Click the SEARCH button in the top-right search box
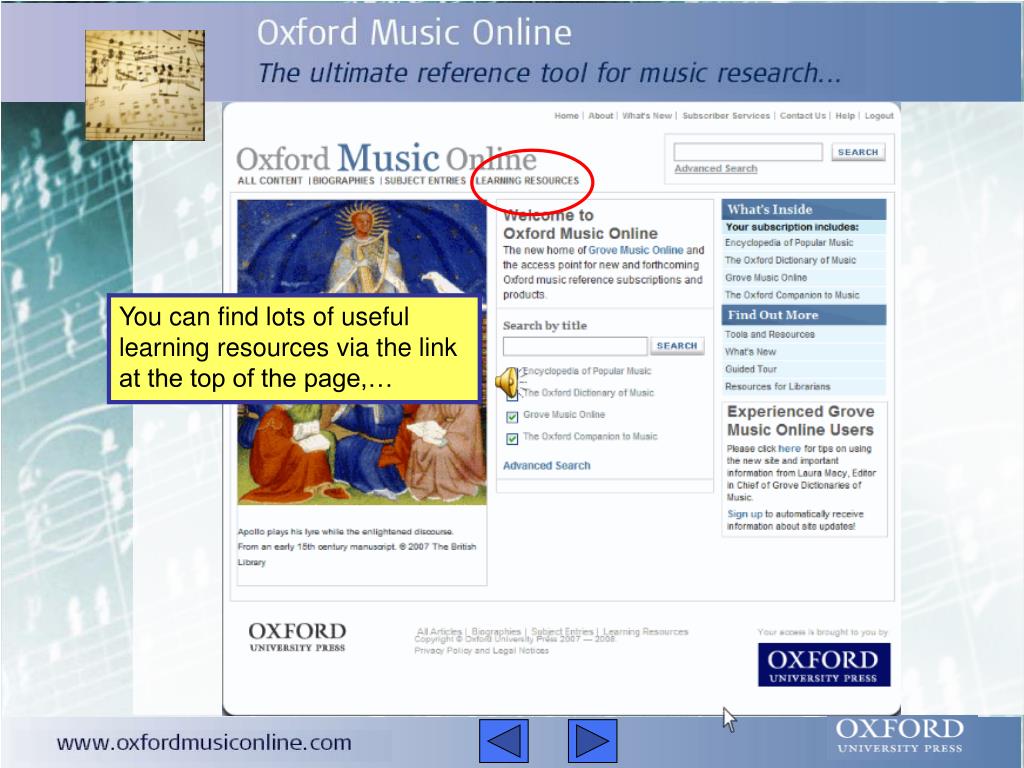 click(x=858, y=152)
